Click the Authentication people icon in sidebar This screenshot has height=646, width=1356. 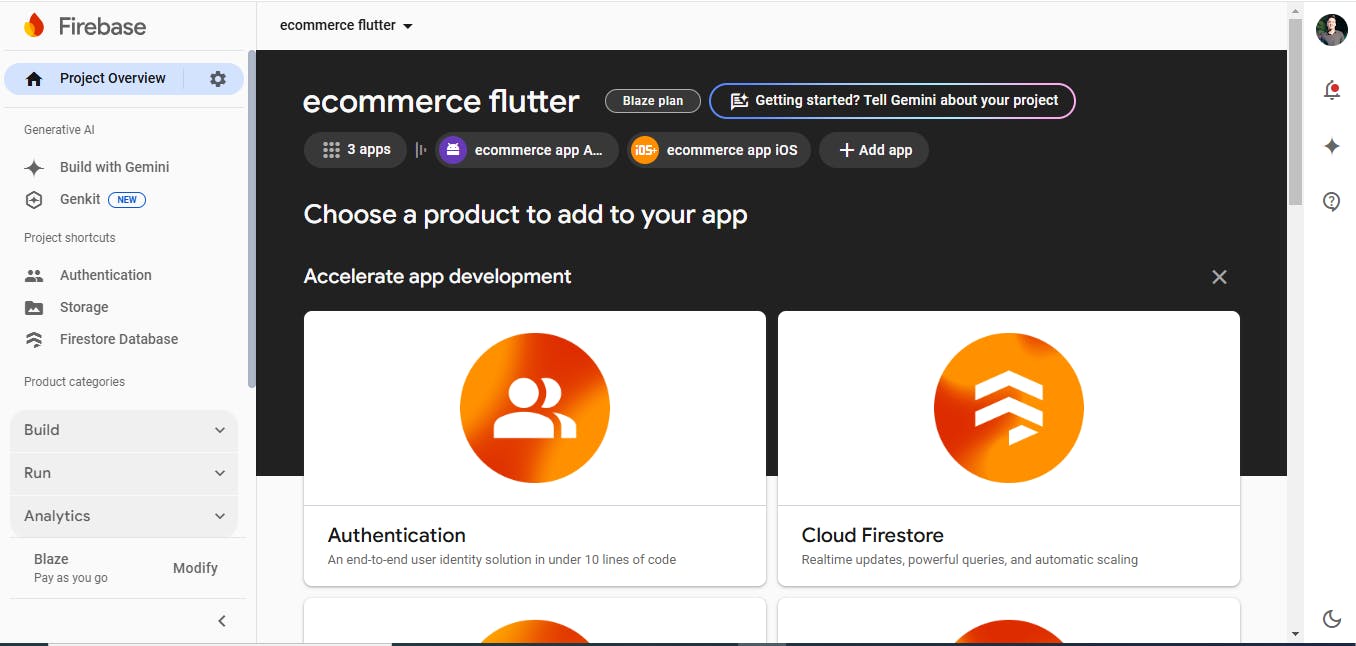(34, 276)
